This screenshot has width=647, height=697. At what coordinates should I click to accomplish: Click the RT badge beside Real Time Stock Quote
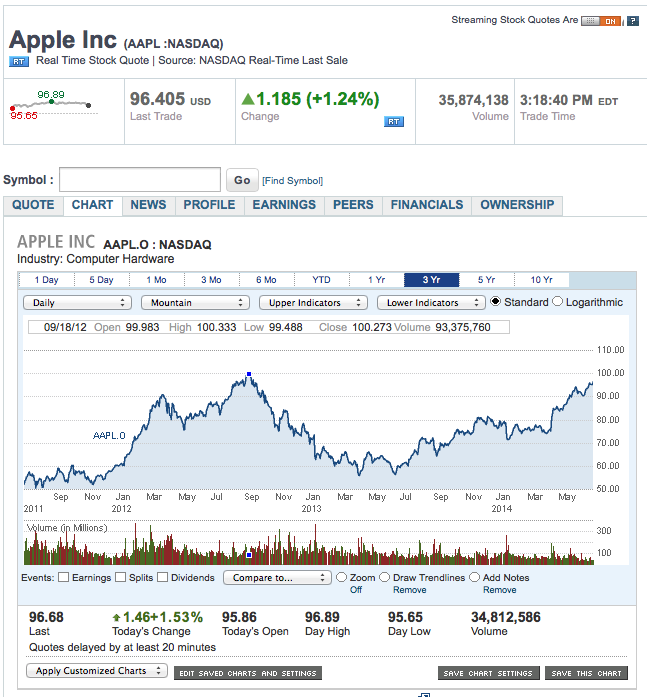coord(19,61)
